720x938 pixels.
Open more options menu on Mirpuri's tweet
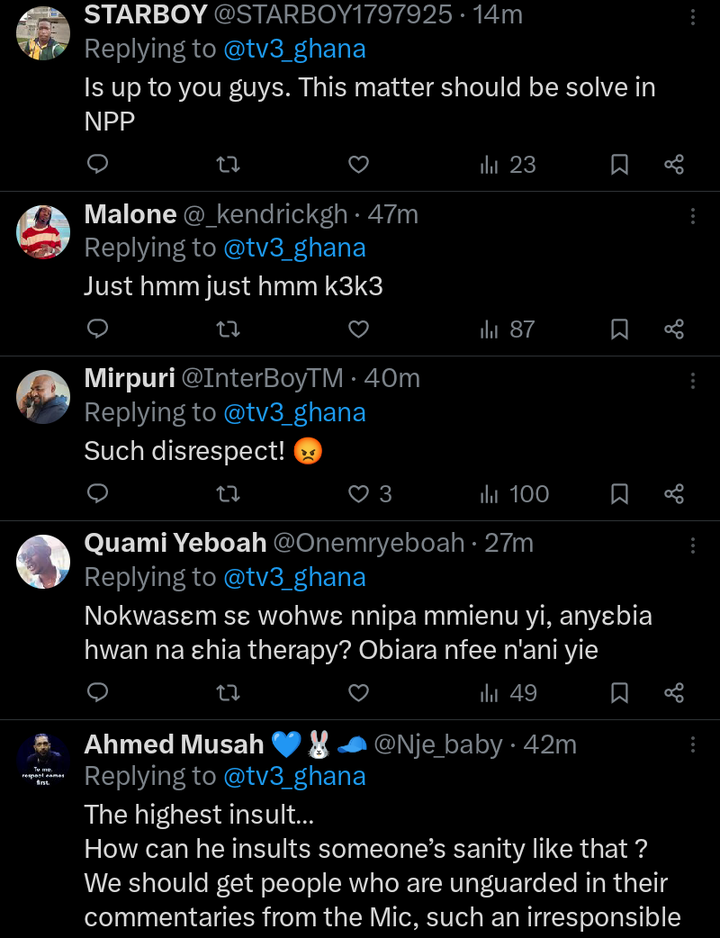(693, 380)
